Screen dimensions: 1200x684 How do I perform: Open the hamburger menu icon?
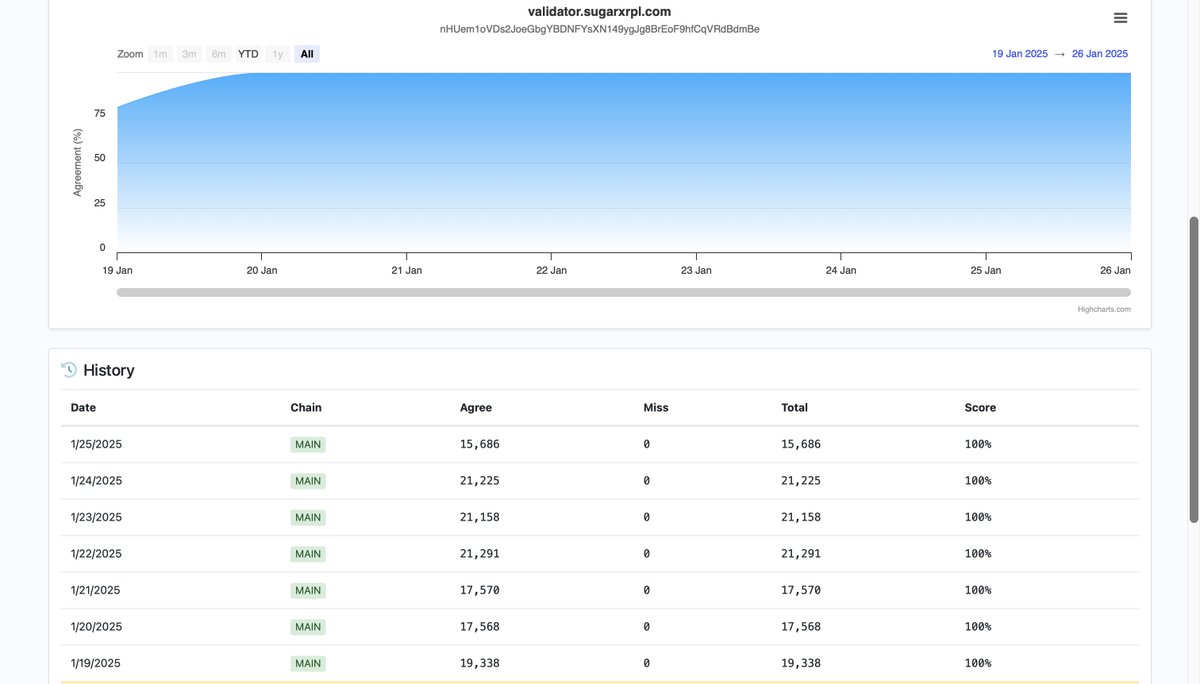[1119, 17]
